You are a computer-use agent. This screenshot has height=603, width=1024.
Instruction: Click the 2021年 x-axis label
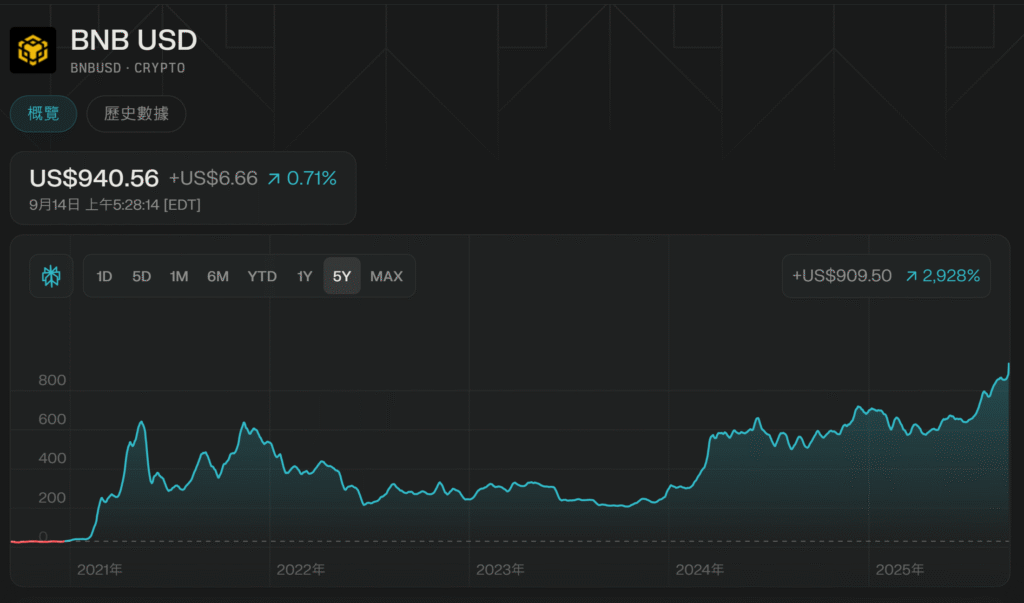[100, 570]
